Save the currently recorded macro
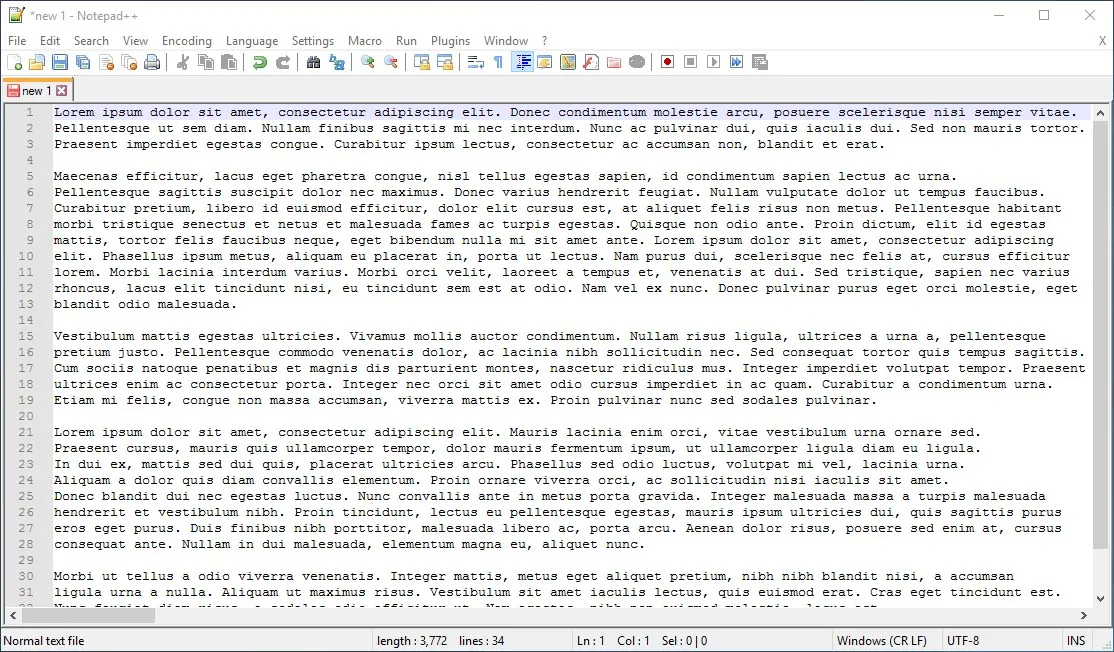The height and width of the screenshot is (652, 1114). tap(759, 63)
